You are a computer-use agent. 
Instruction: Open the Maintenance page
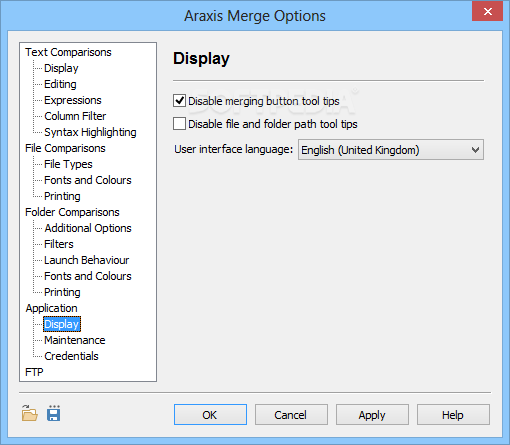click(75, 340)
